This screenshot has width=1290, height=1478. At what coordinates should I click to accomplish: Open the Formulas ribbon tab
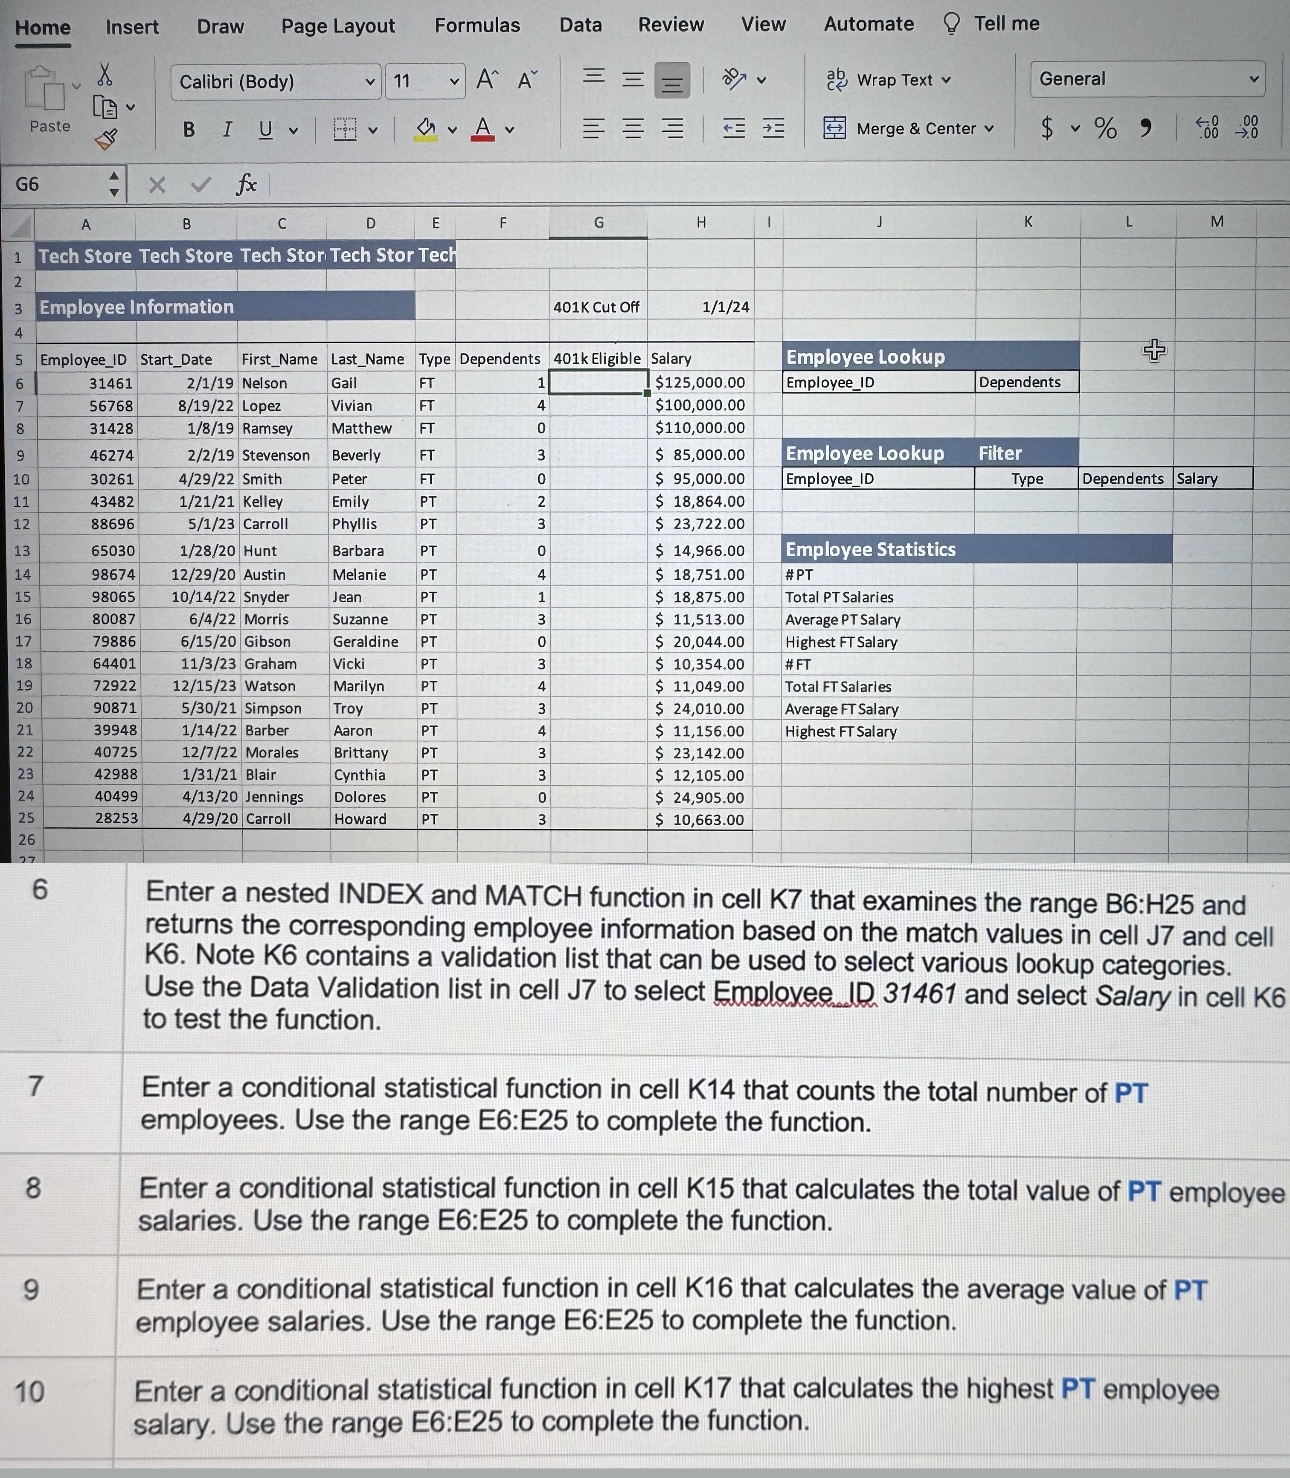coord(477,25)
